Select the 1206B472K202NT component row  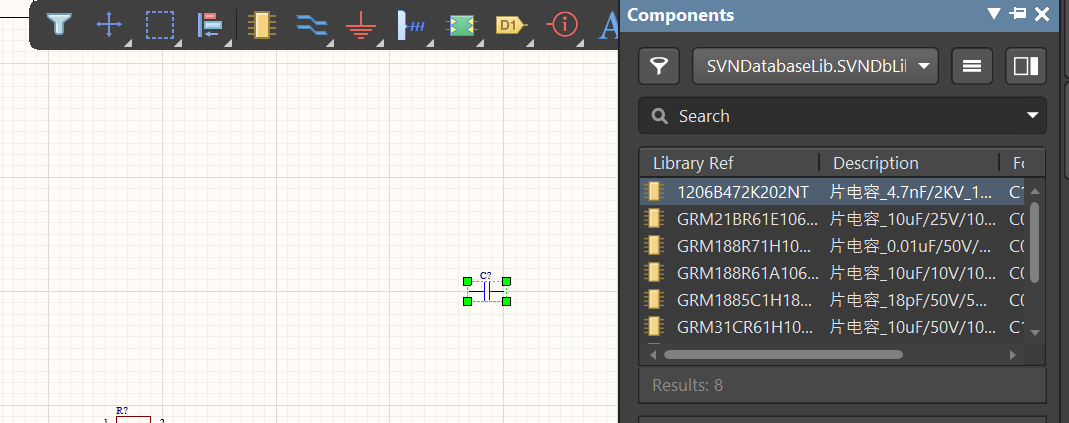click(x=832, y=192)
